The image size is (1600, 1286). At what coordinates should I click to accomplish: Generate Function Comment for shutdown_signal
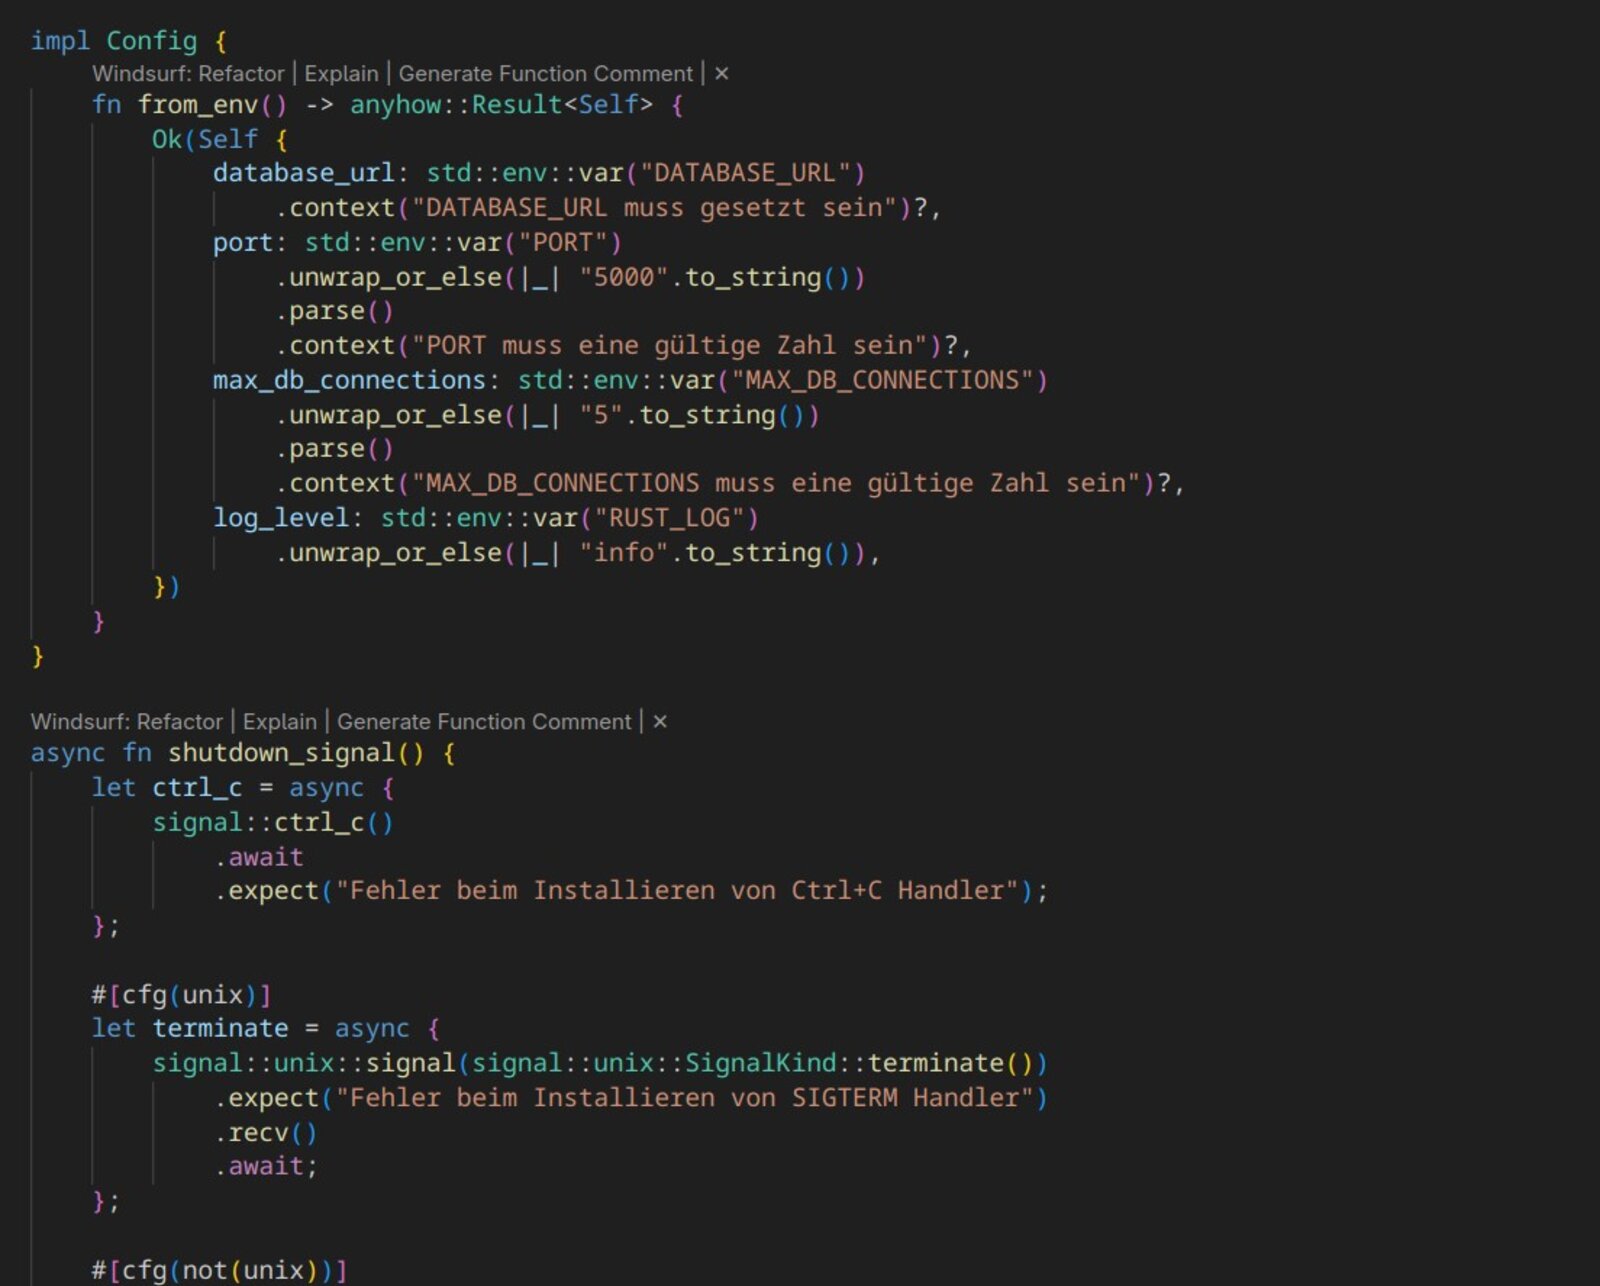(484, 722)
